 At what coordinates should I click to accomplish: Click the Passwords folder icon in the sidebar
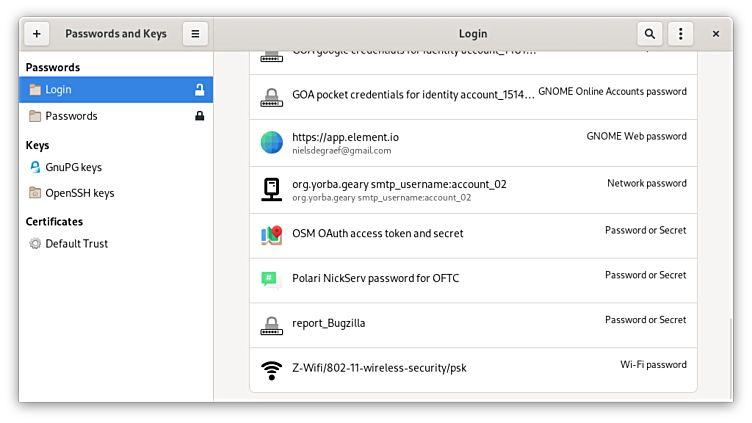point(35,116)
